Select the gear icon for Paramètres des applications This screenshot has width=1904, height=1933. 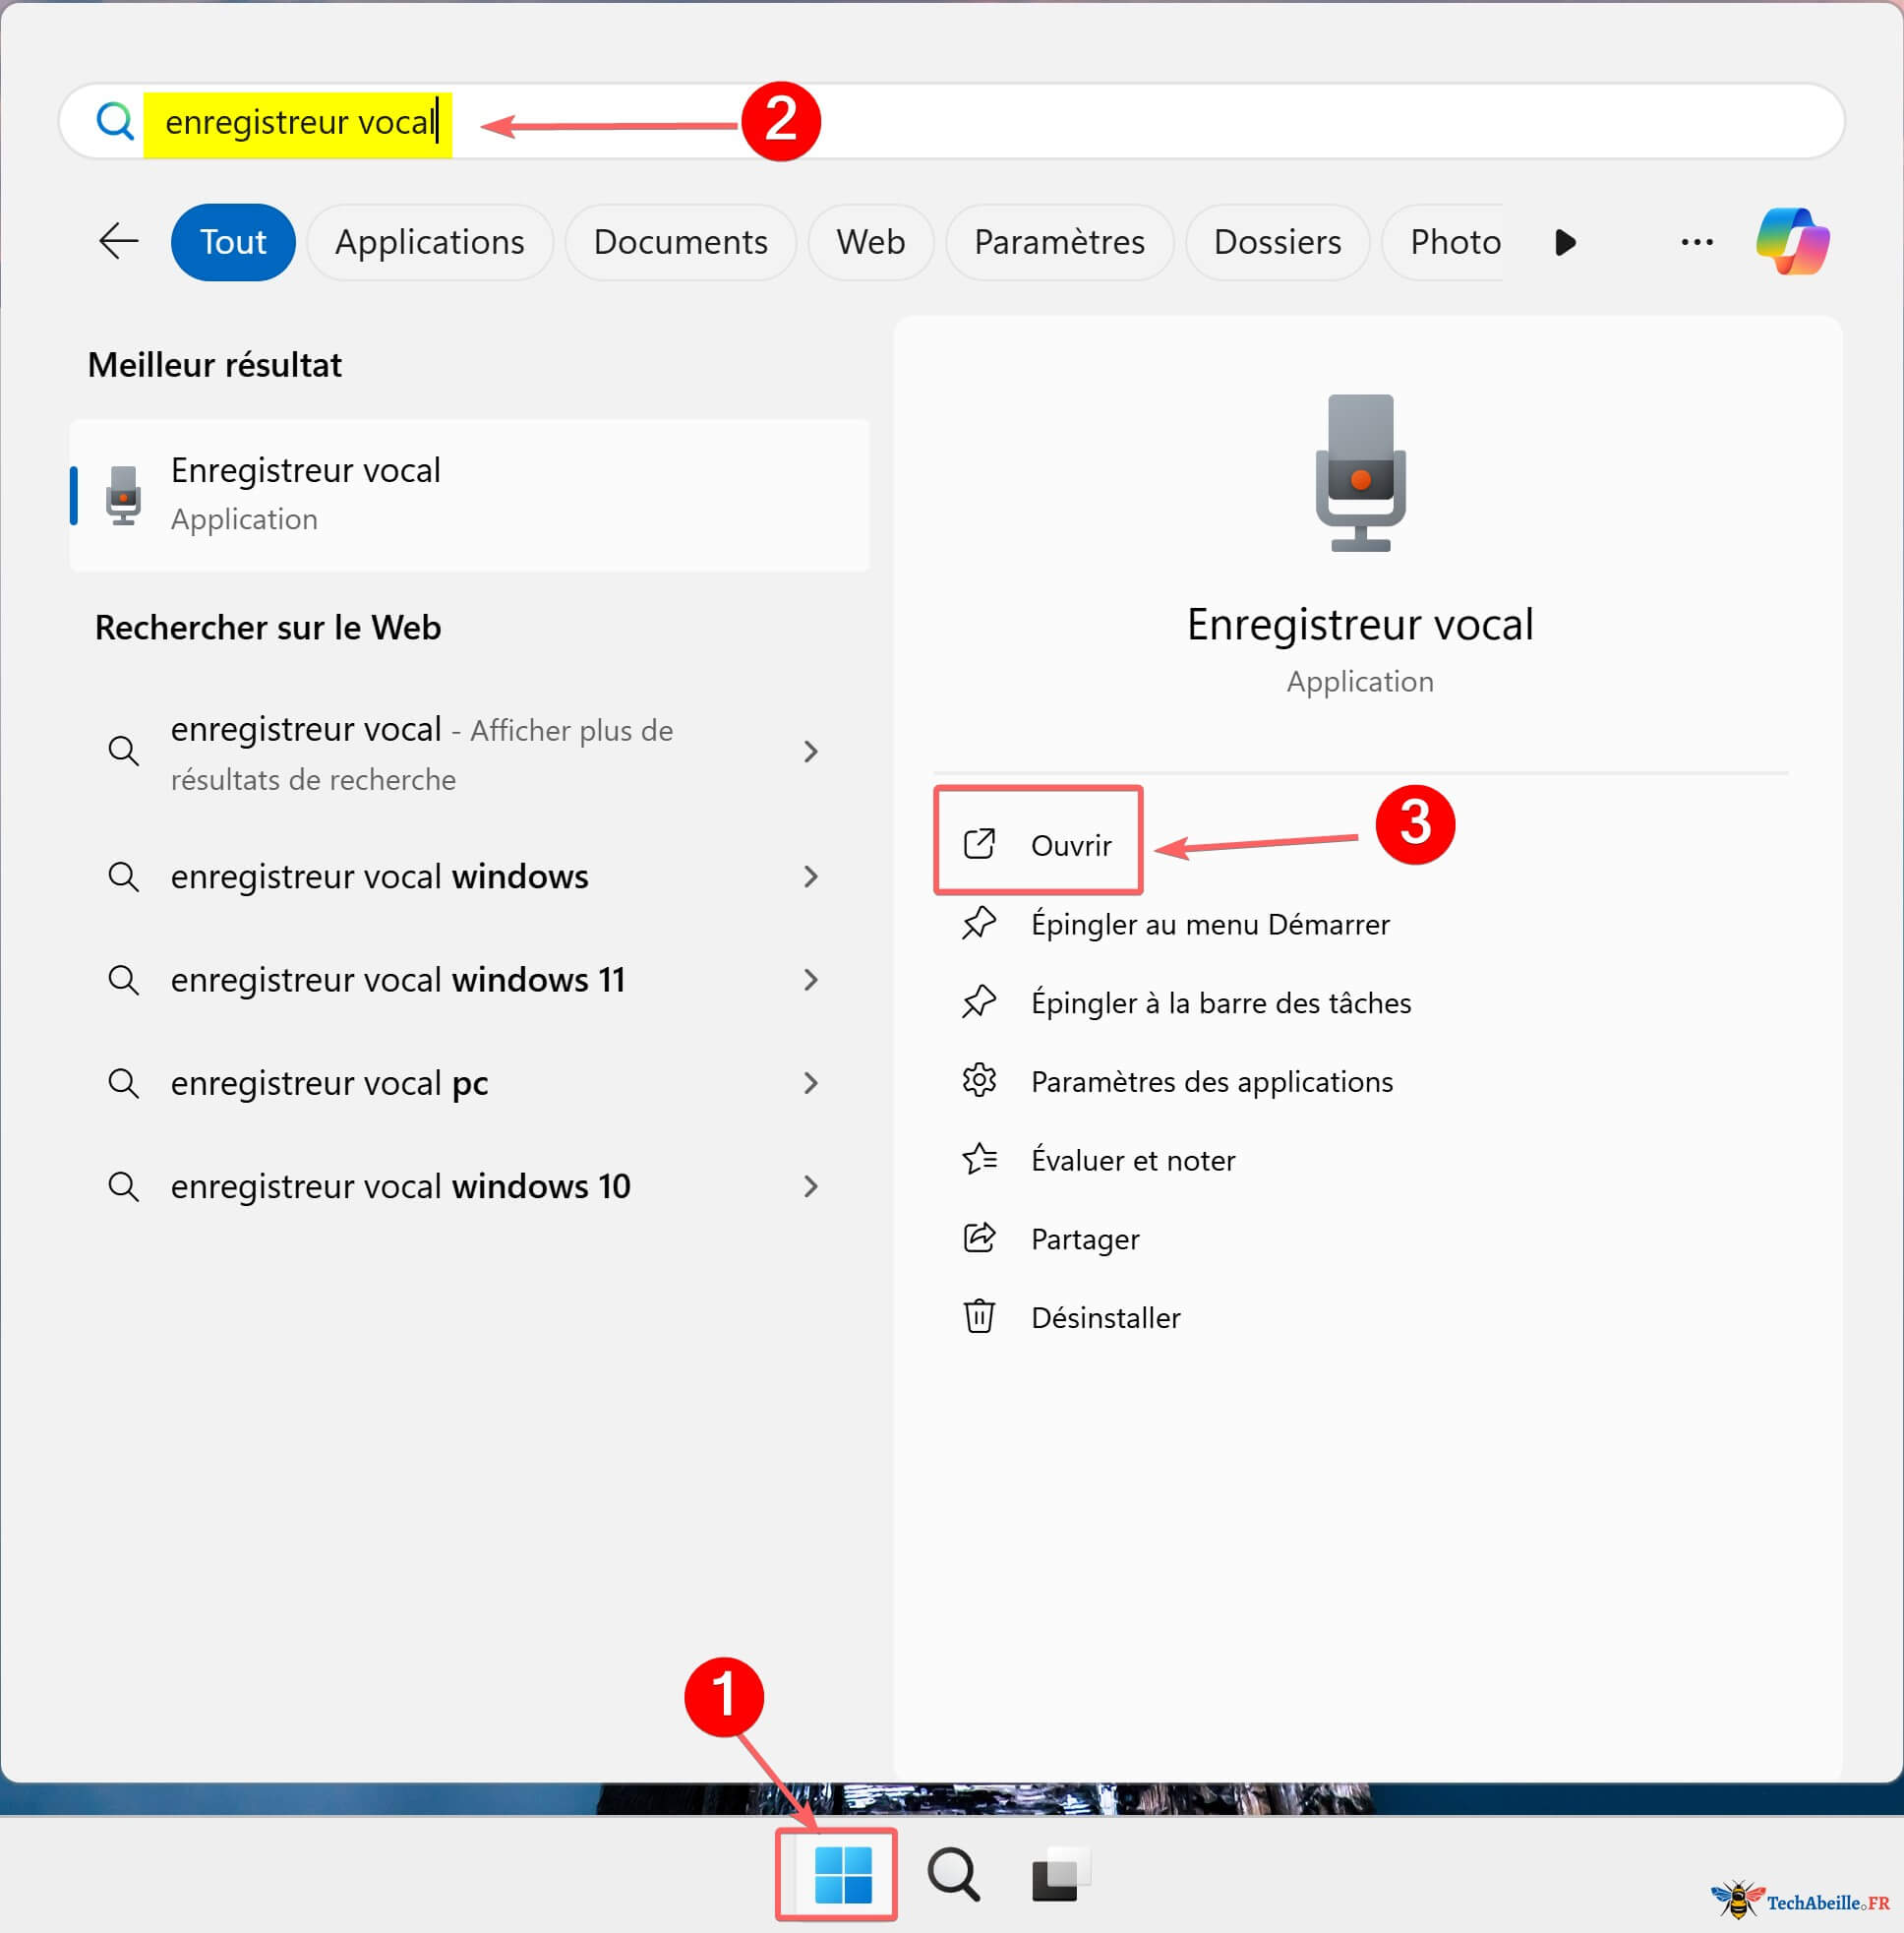tap(979, 1081)
